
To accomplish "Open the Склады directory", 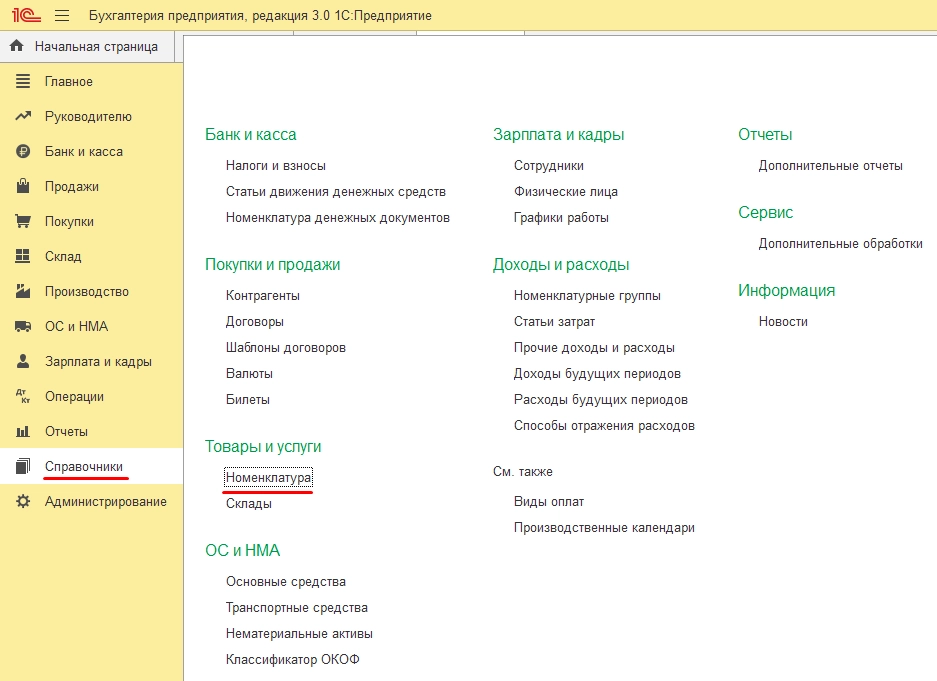I will pyautogui.click(x=249, y=504).
